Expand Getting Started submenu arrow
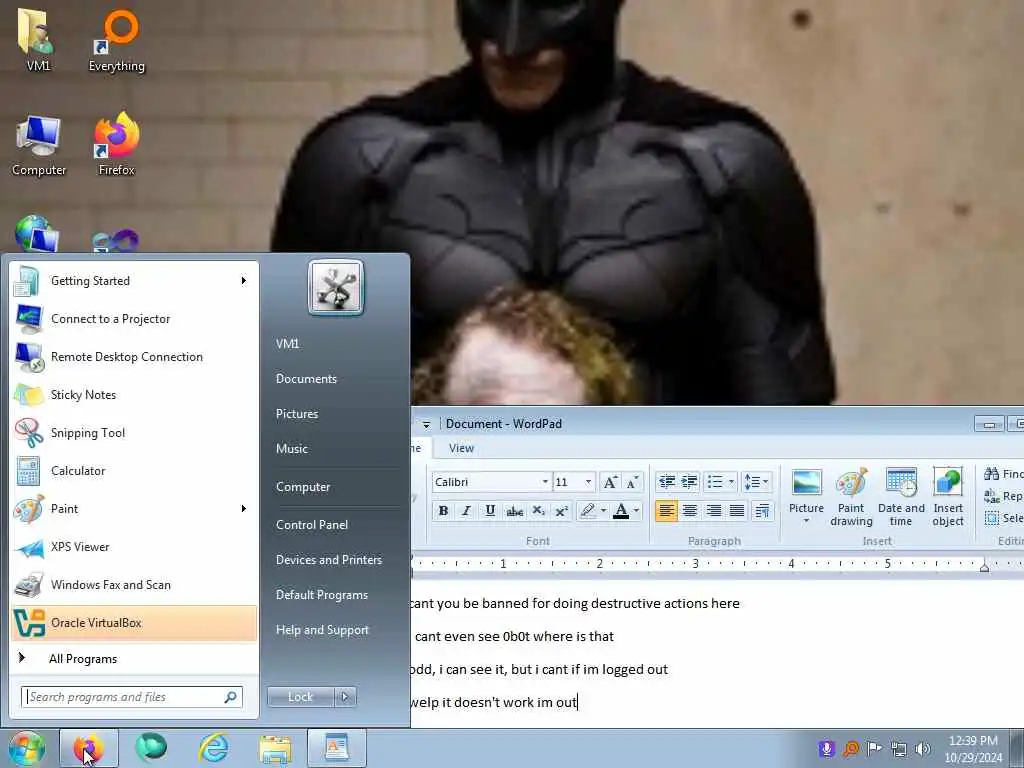 coord(244,281)
